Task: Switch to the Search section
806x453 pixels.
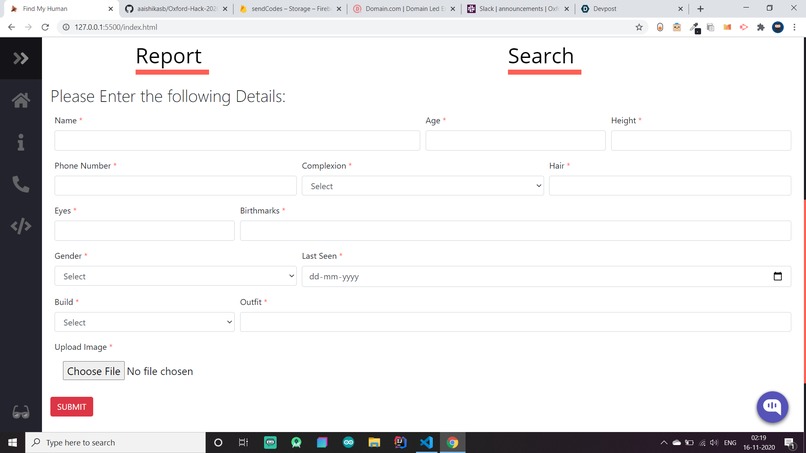Action: pos(541,56)
